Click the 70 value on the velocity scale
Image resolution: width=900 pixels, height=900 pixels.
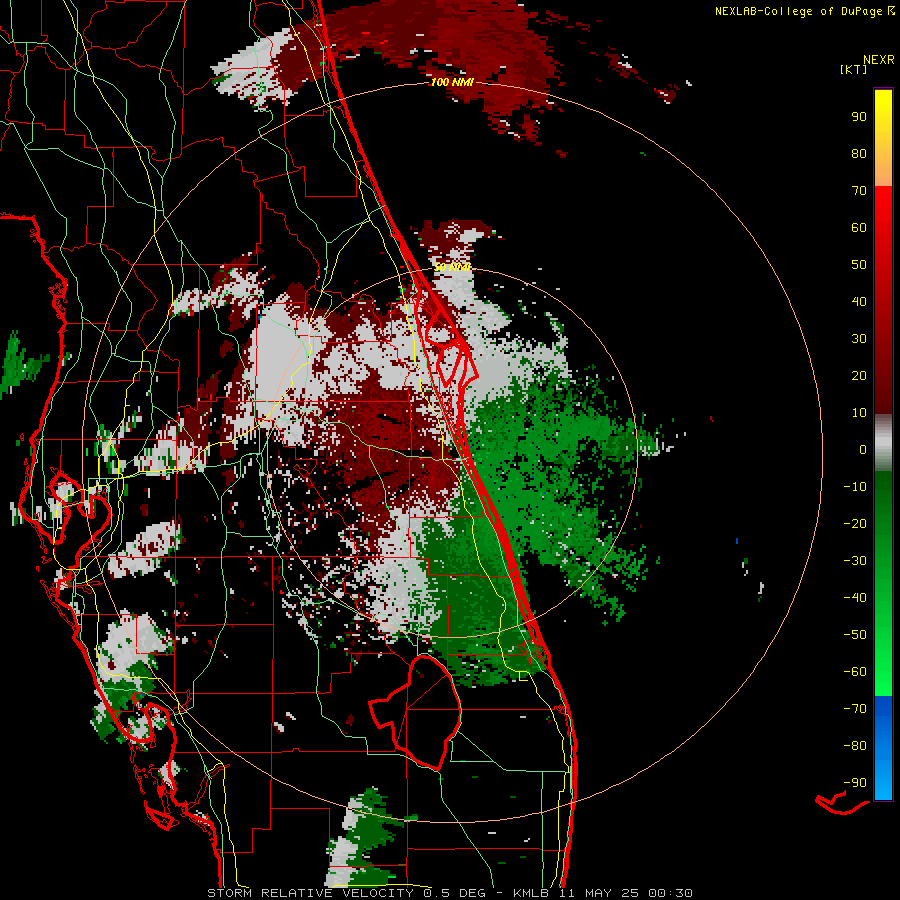[859, 191]
